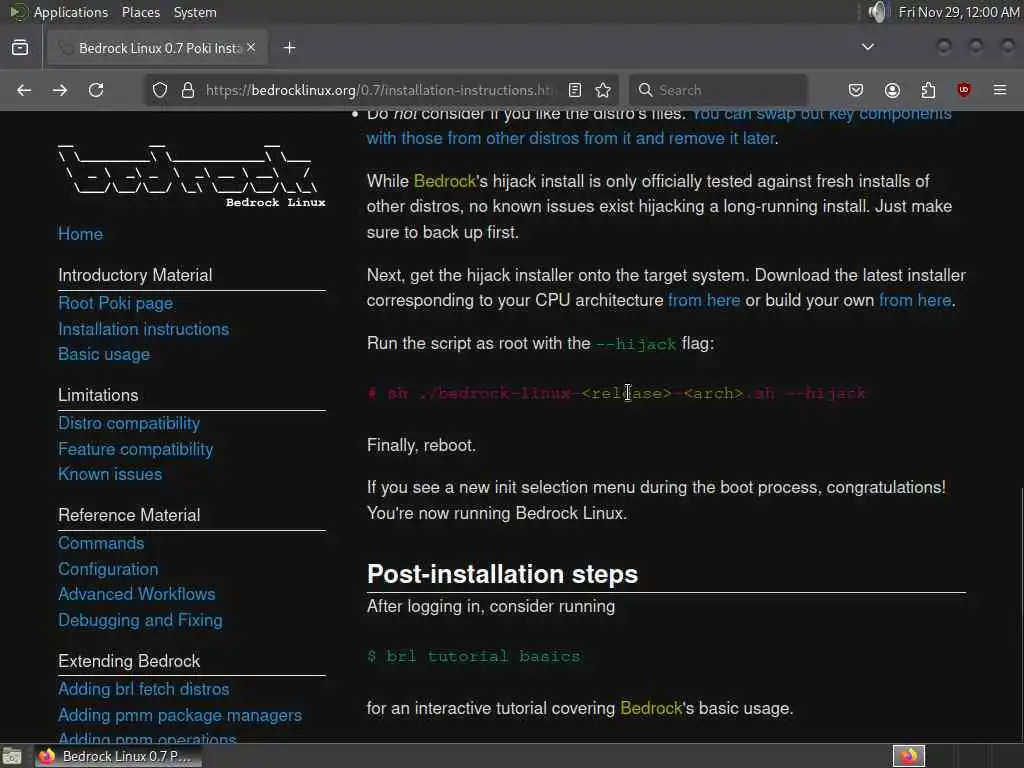This screenshot has height=768, width=1024.
Task: Click the workspace switcher Firefox thumbnail
Action: tap(909, 756)
